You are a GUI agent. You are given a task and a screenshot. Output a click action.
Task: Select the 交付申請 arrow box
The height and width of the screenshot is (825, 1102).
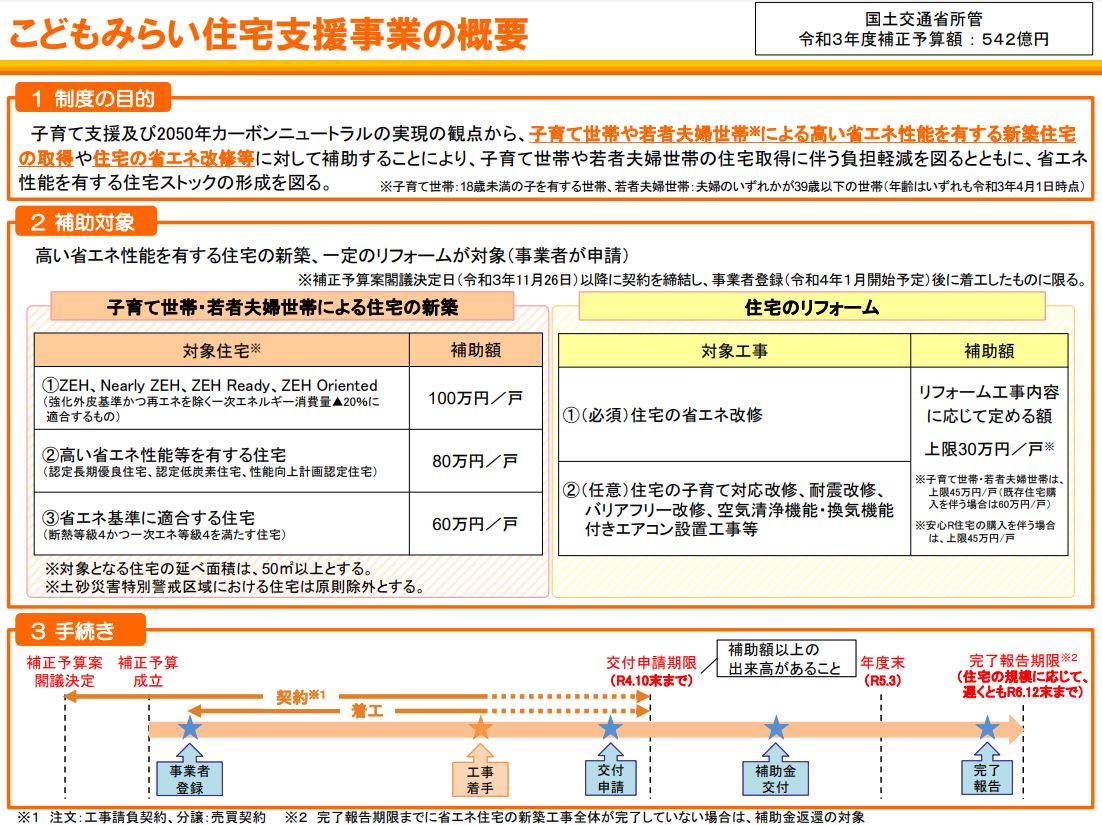pyautogui.click(x=610, y=774)
